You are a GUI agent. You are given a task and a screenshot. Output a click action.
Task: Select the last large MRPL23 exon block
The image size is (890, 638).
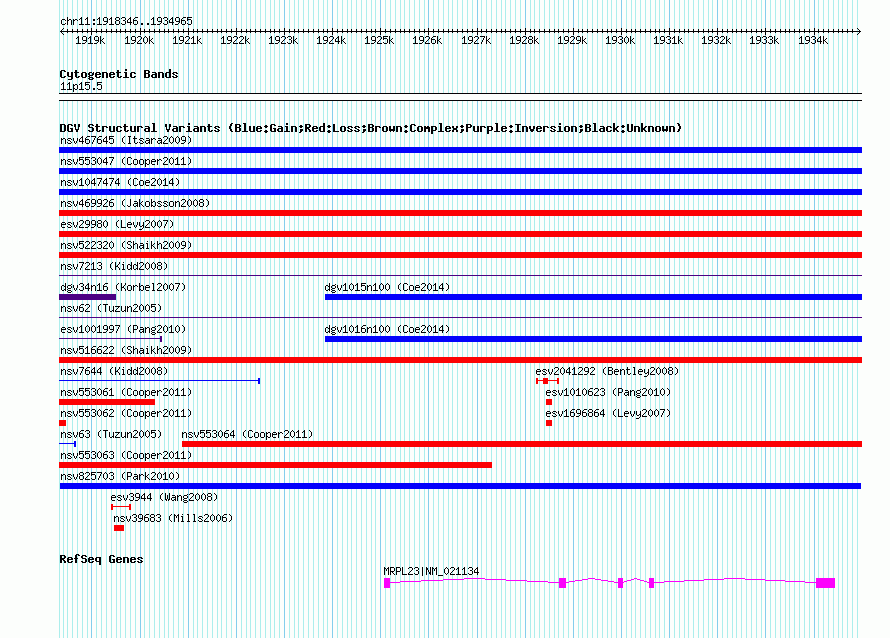[x=826, y=583]
